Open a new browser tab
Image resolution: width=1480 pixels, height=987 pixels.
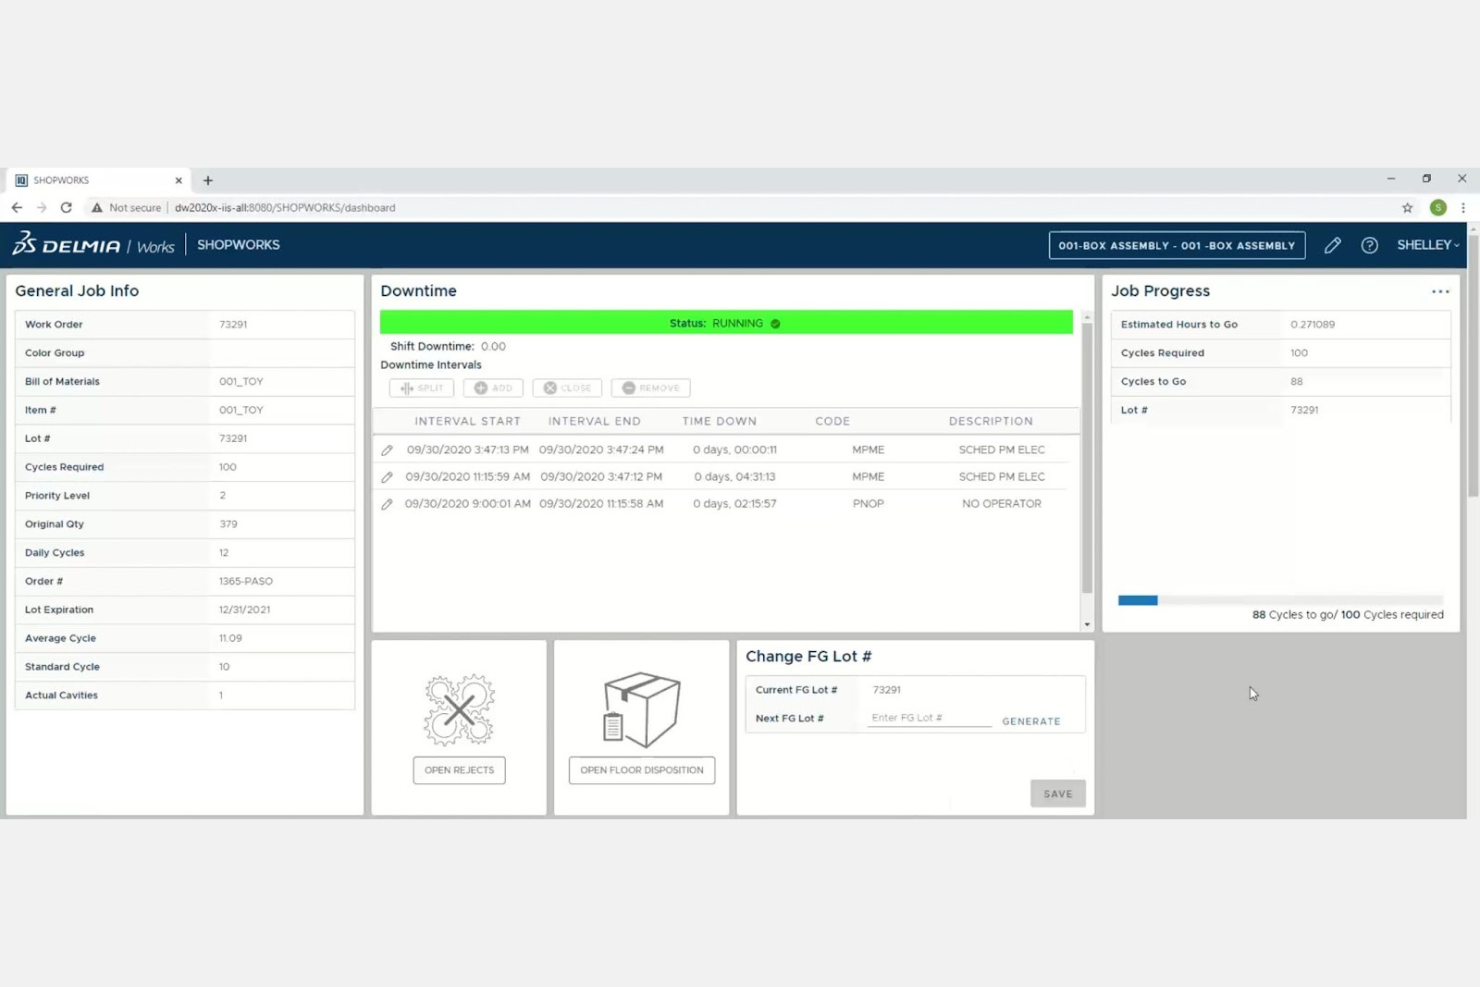pos(208,181)
